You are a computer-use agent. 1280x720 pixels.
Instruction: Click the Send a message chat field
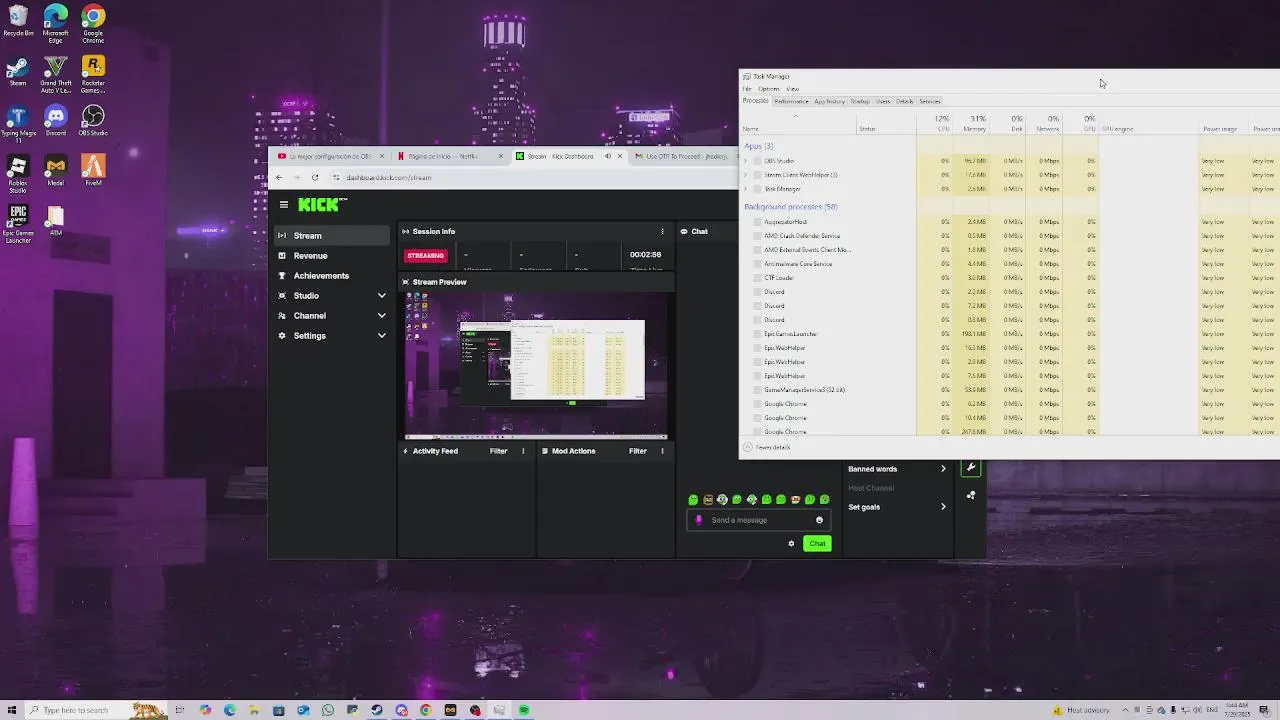(x=758, y=520)
